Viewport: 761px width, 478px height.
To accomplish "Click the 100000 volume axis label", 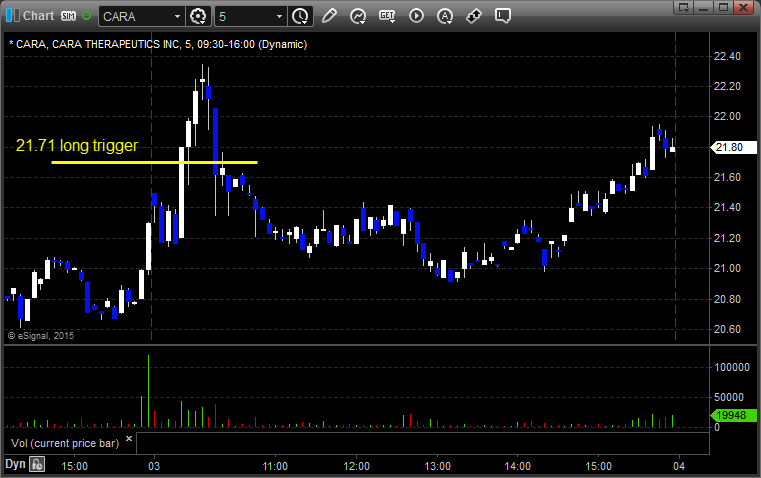I will tap(732, 367).
